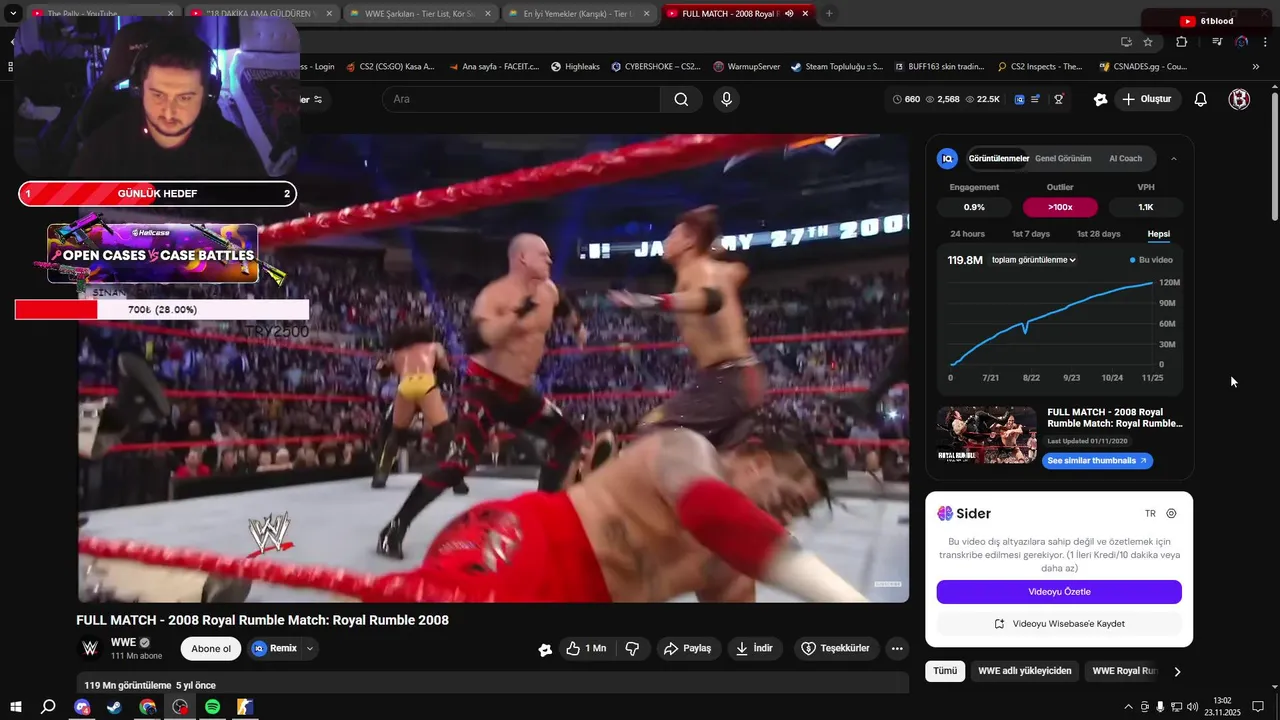Image resolution: width=1280 pixels, height=720 pixels.
Task: Click the Teşekkürler button
Action: point(836,648)
